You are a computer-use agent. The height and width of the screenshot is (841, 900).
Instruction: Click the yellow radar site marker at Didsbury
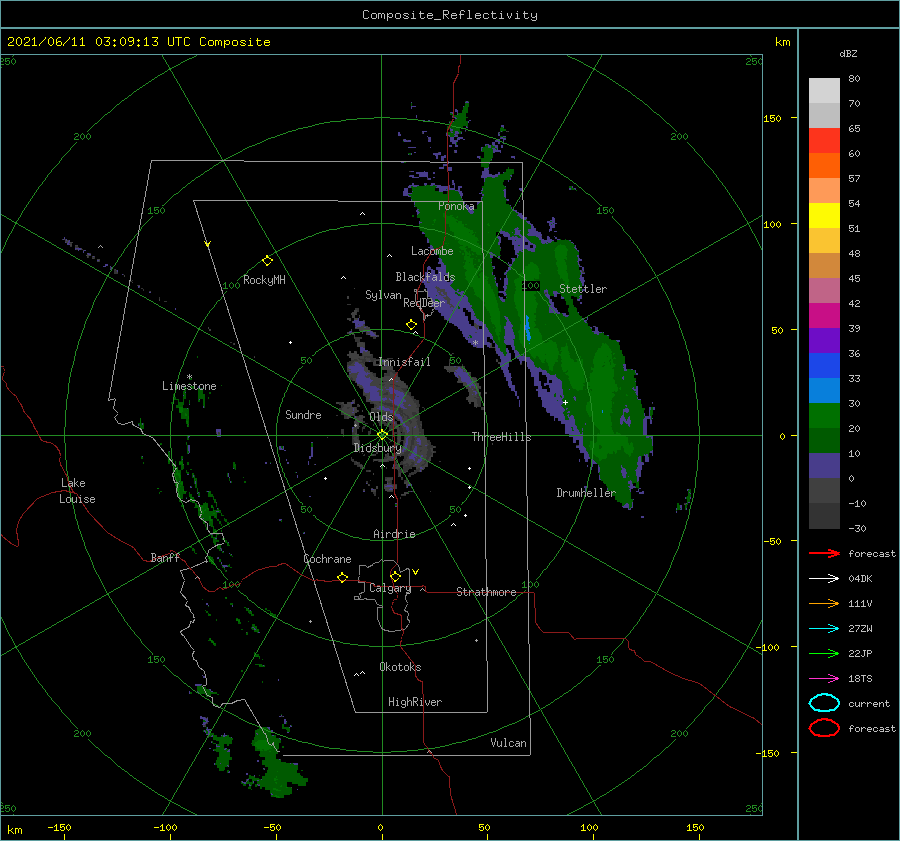click(x=382, y=435)
